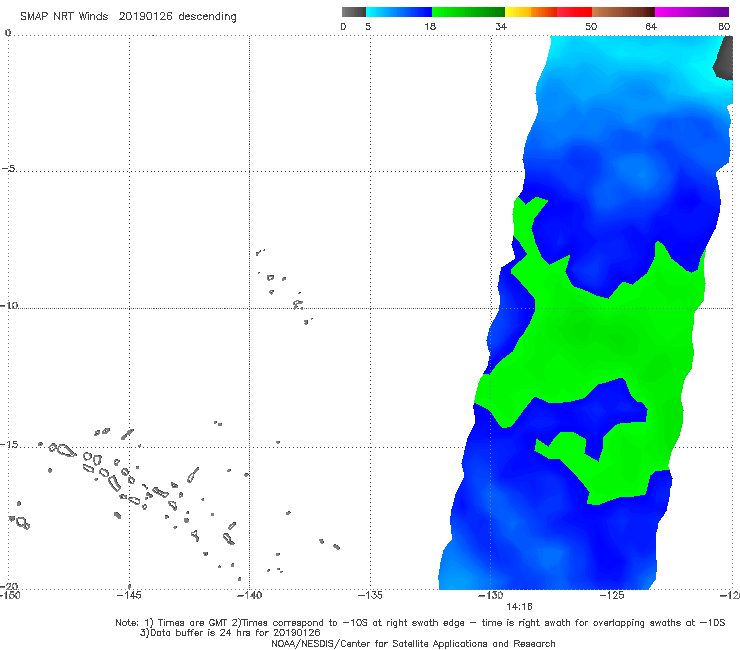The image size is (740, 650).
Task: Click the cyan-blue segment of the color bar
Action: (399, 12)
